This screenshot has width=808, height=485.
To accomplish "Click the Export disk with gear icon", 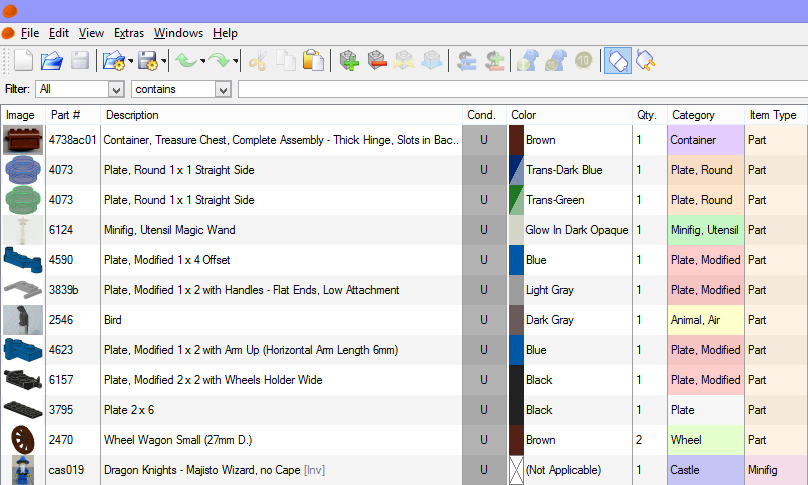I will coord(148,61).
